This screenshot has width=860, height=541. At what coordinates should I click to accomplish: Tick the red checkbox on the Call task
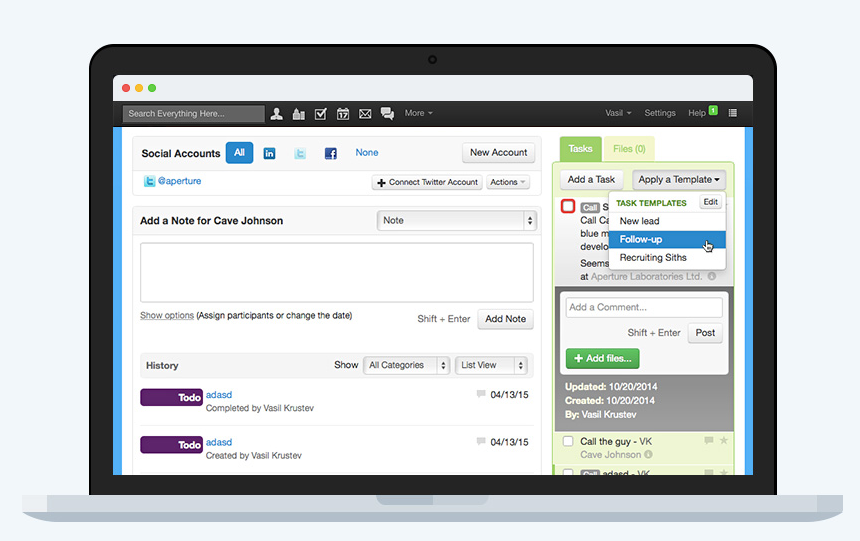[x=568, y=206]
